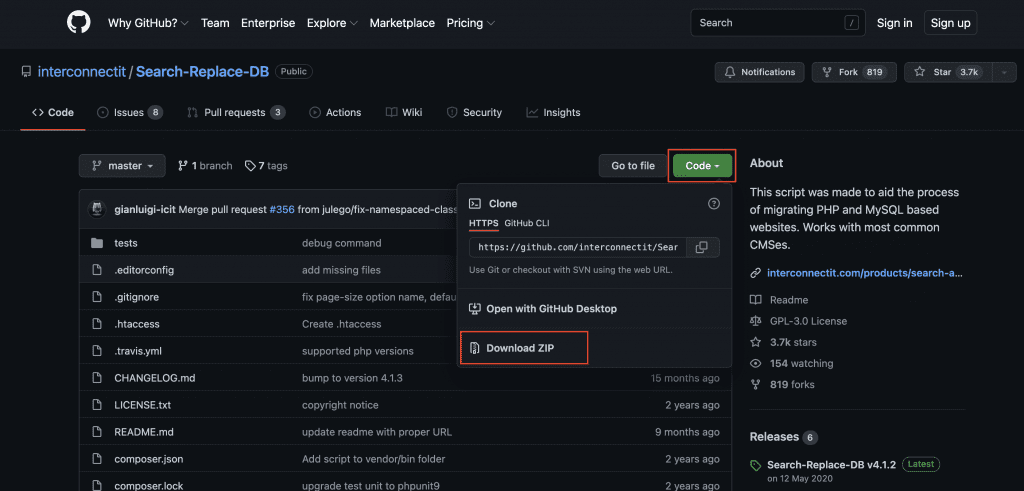Screen dimensions: 1024x491
Task: Select the HTTPS clone tab
Action: [484, 223]
